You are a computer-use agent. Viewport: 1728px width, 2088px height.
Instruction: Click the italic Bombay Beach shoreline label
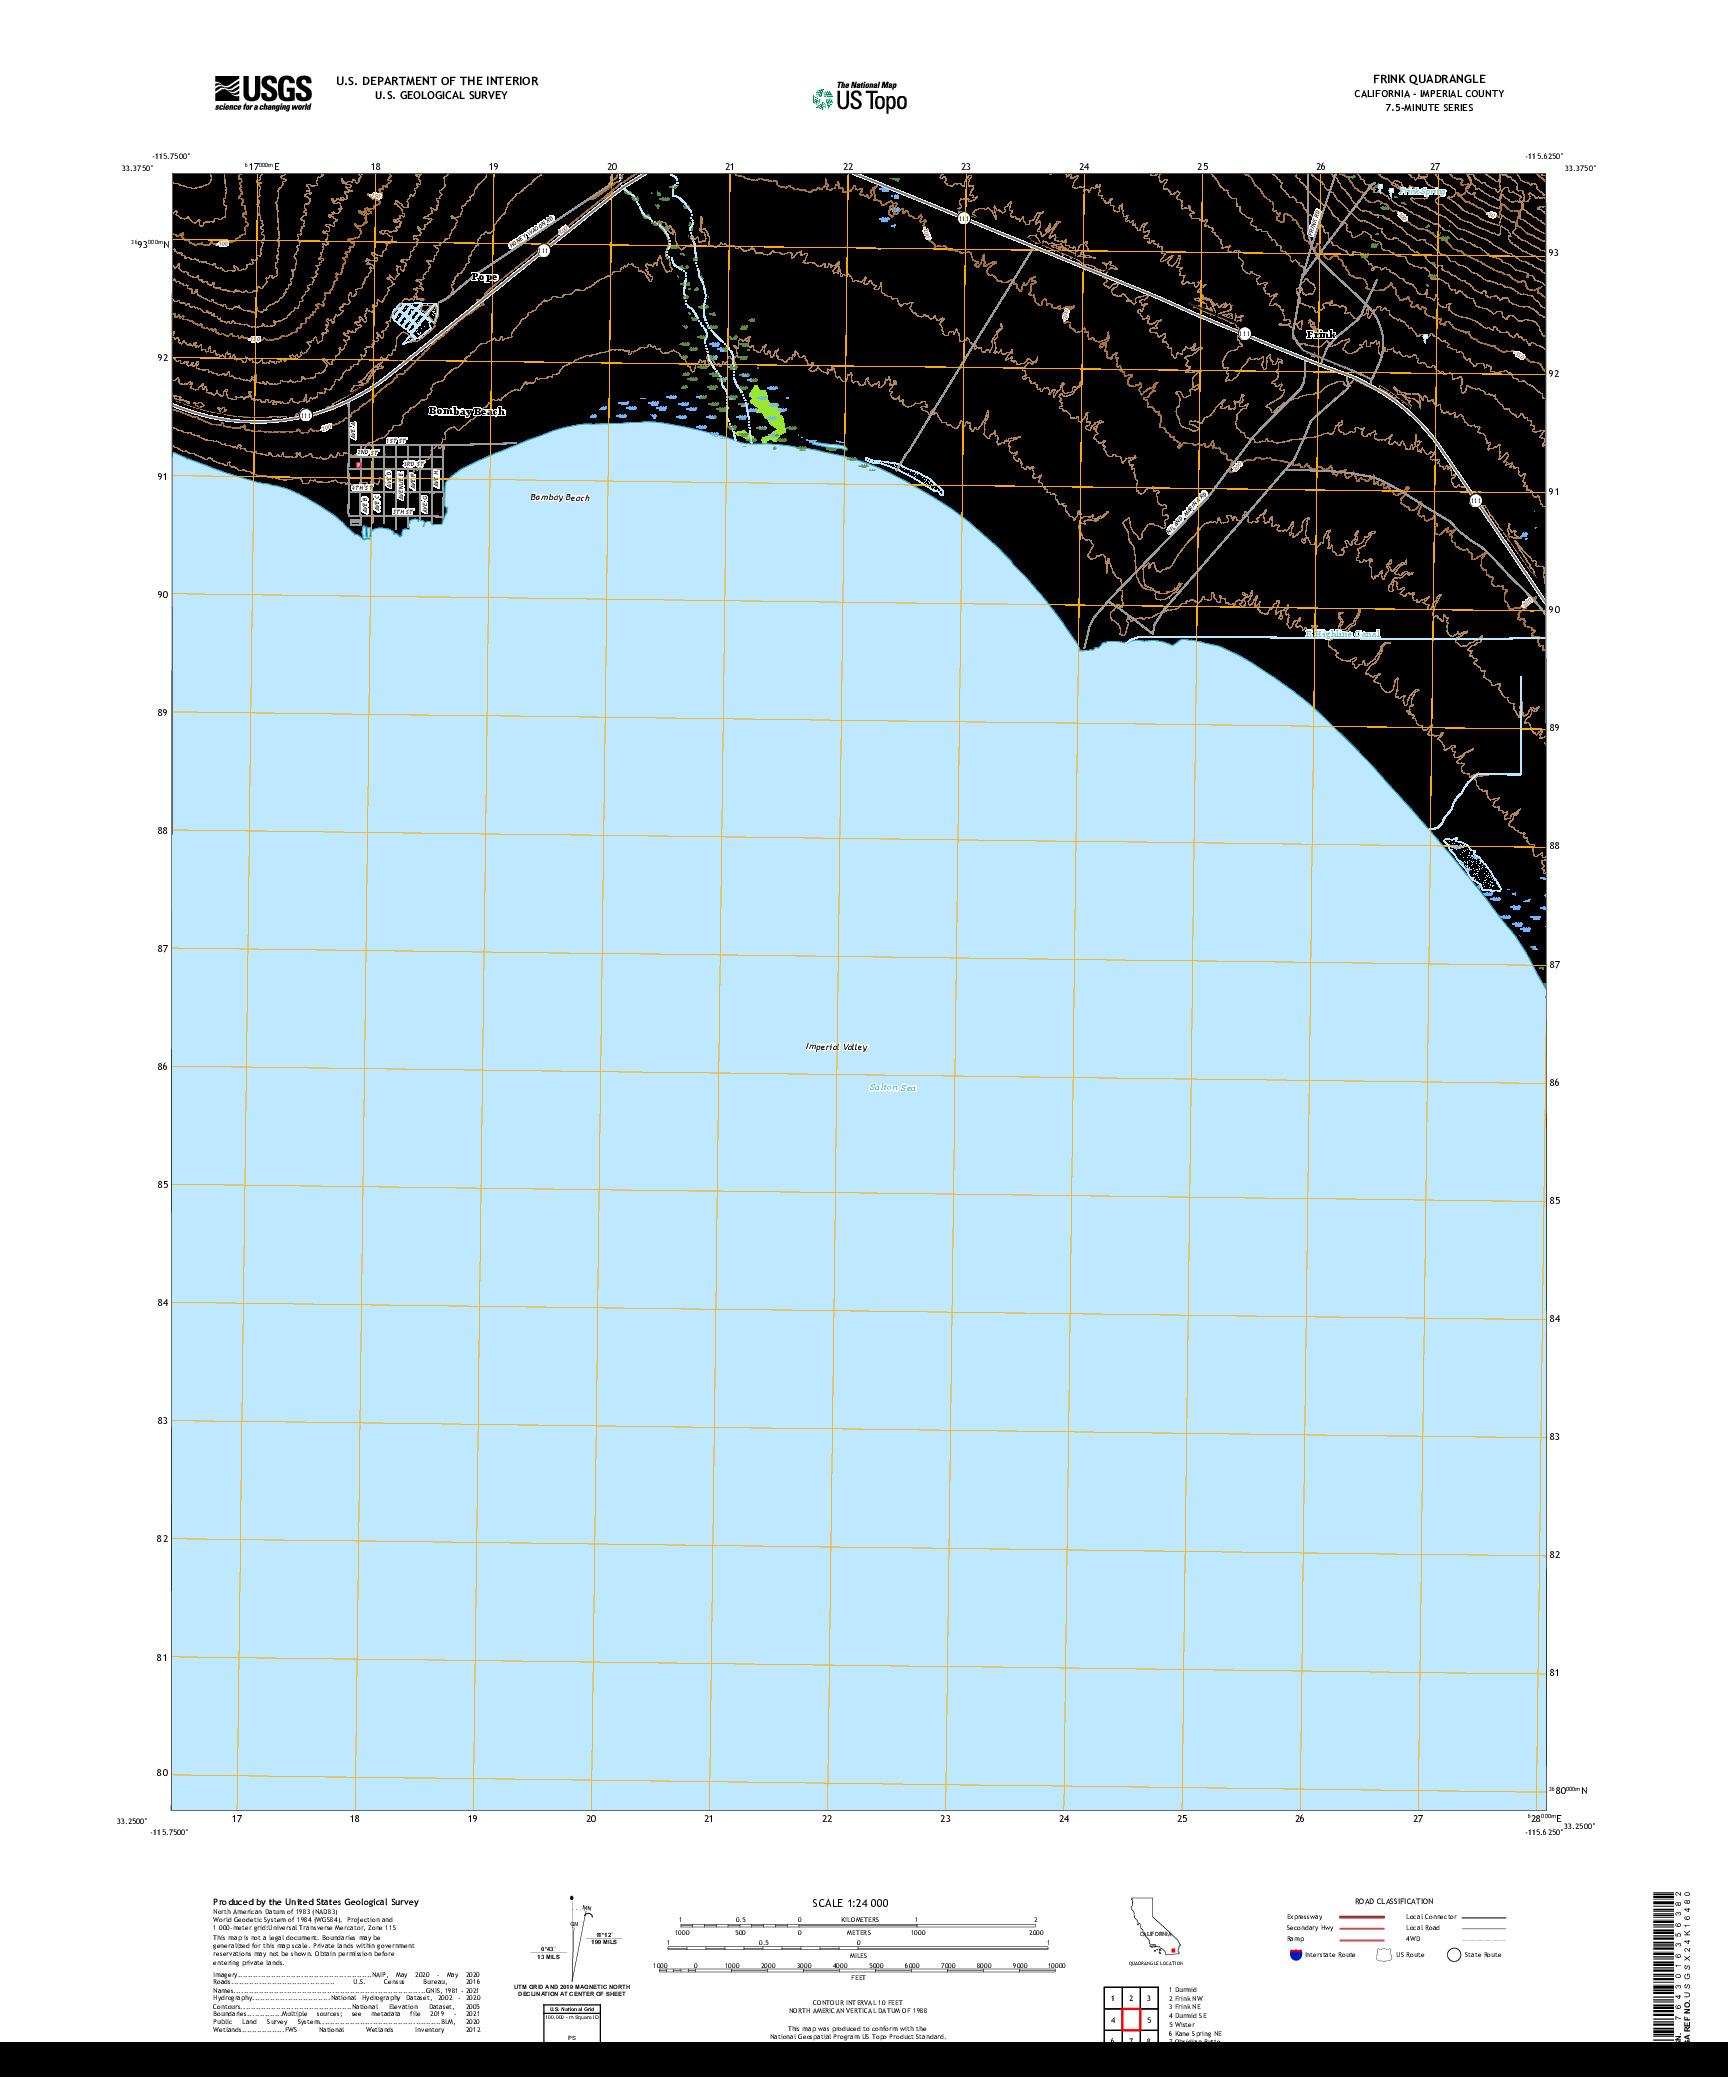(x=560, y=497)
